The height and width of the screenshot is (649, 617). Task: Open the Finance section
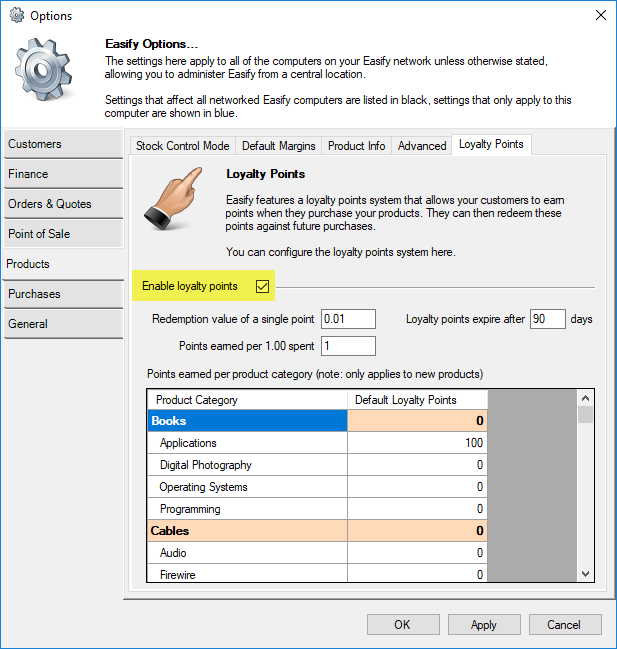point(63,174)
